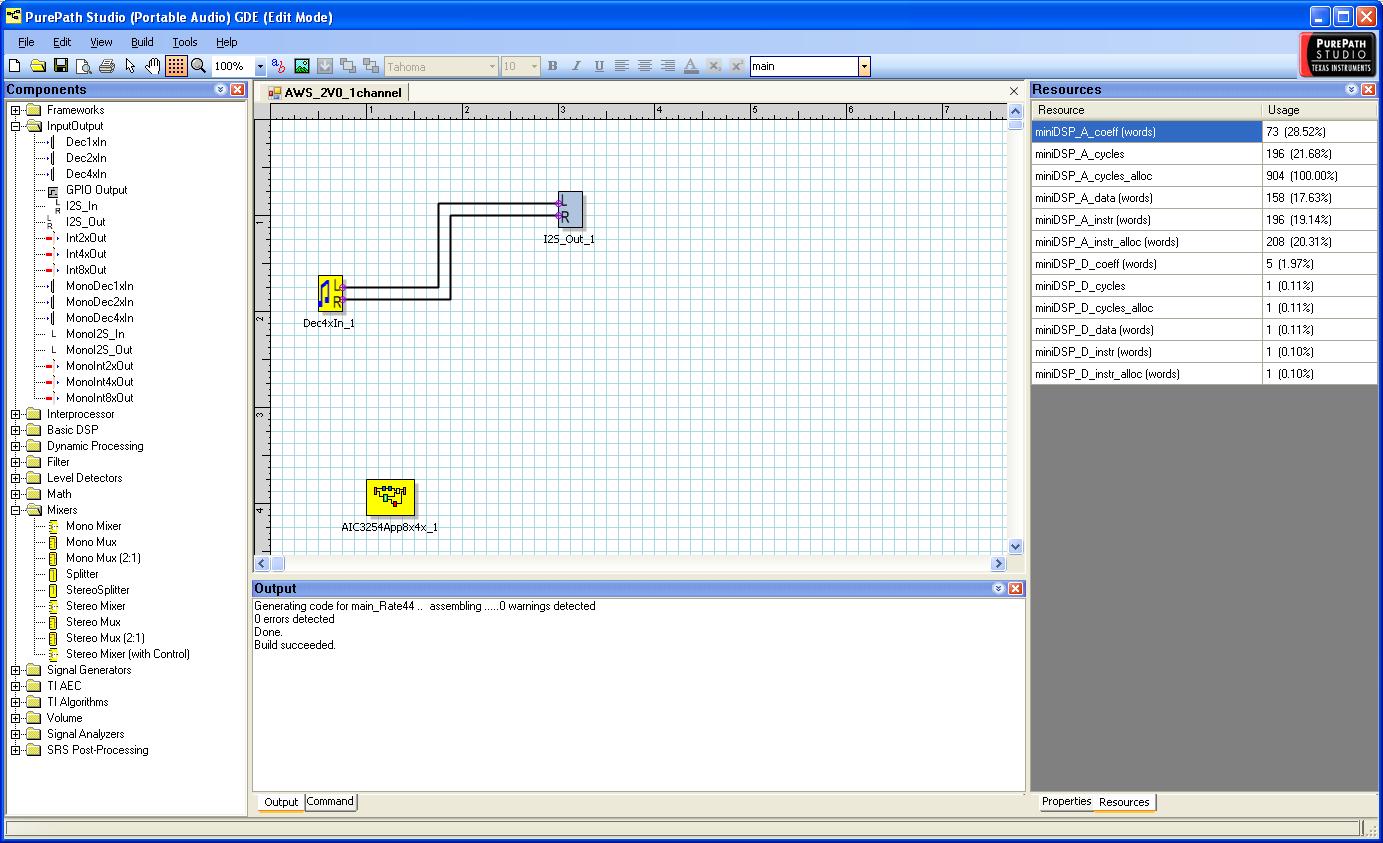Switch to the Properties tab

(x=1066, y=802)
